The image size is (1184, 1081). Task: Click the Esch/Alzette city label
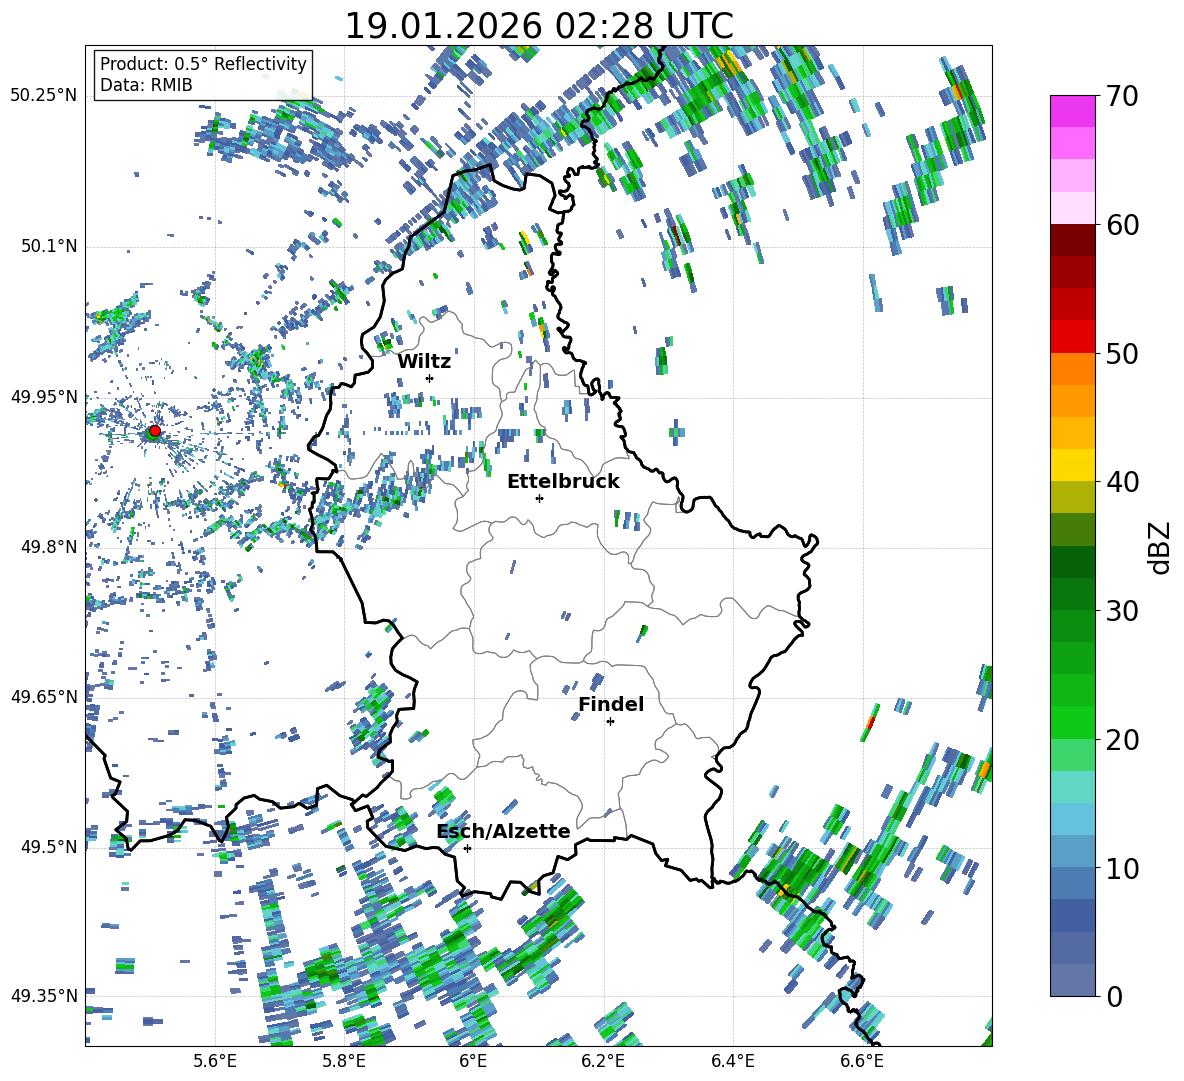point(504,831)
